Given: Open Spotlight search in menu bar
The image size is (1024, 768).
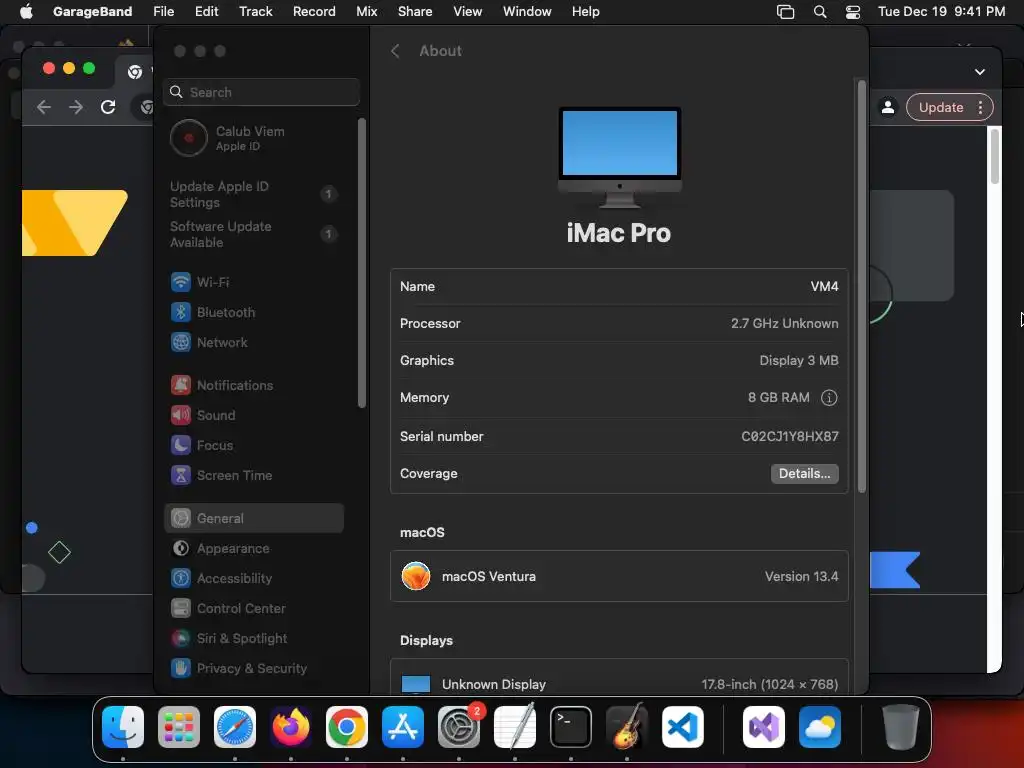Looking at the screenshot, I should point(820,11).
